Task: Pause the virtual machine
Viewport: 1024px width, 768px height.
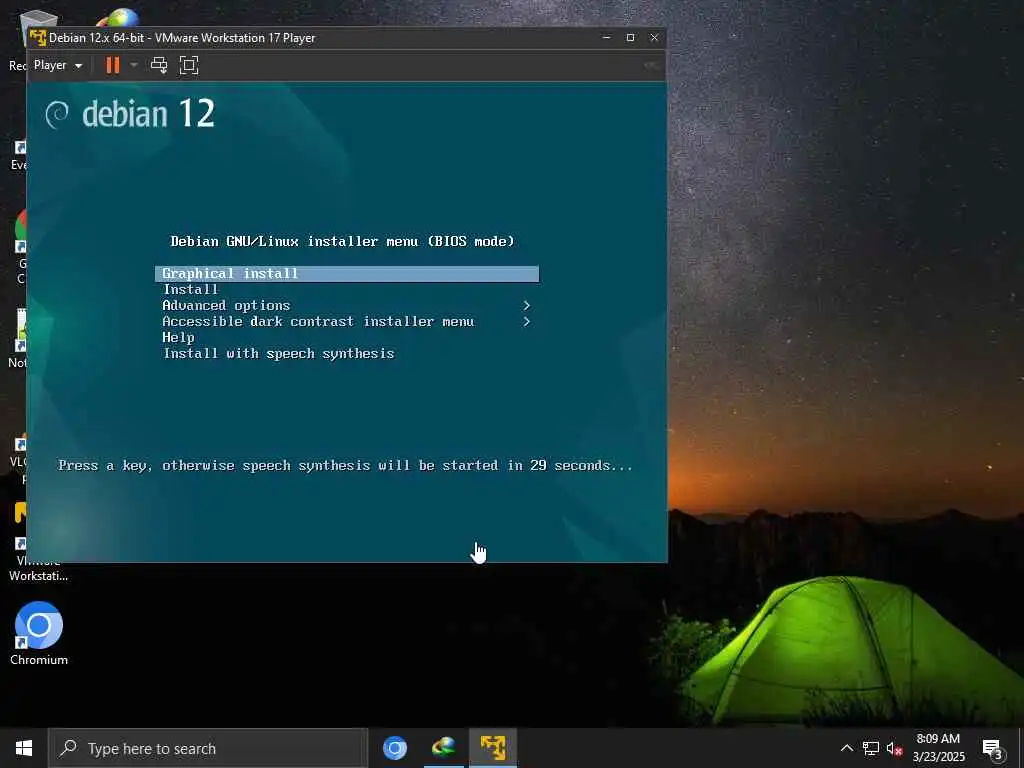Action: [x=113, y=65]
